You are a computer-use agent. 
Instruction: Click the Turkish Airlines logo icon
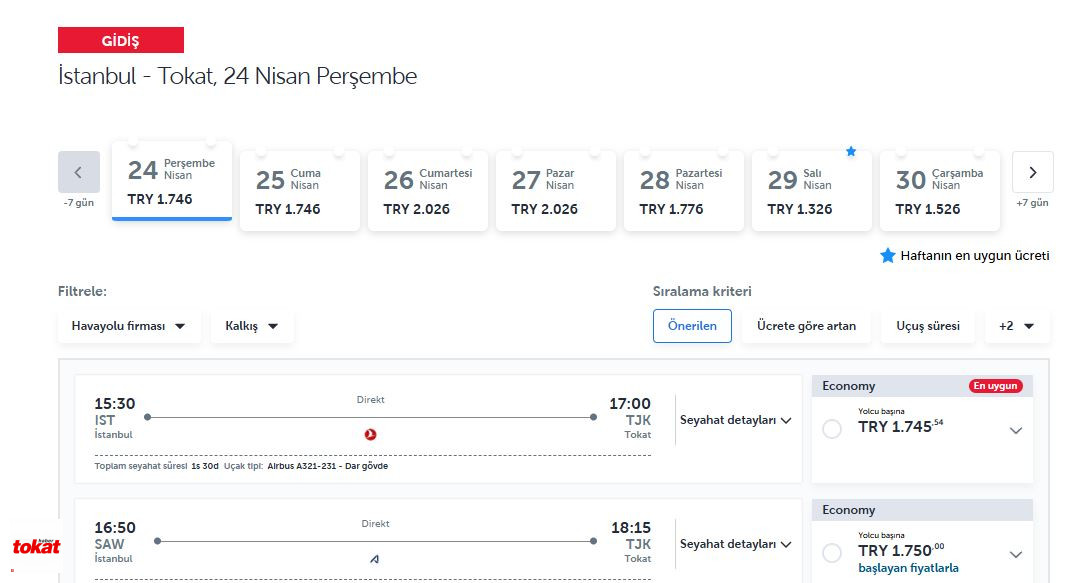pos(371,434)
